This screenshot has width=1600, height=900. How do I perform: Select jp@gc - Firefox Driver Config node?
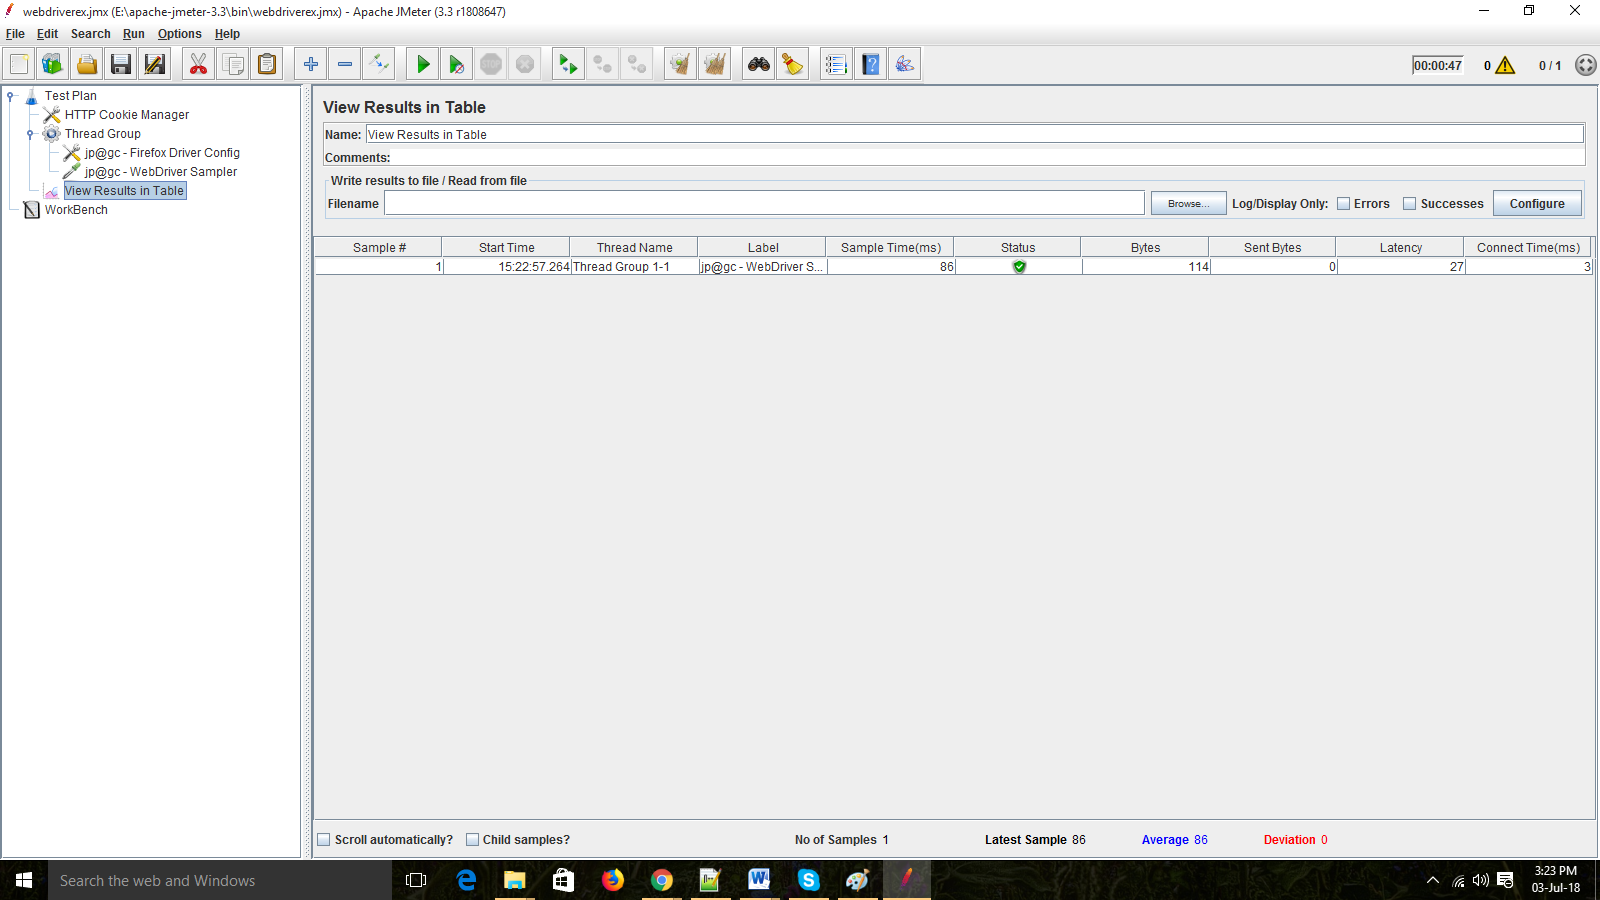pyautogui.click(x=162, y=153)
